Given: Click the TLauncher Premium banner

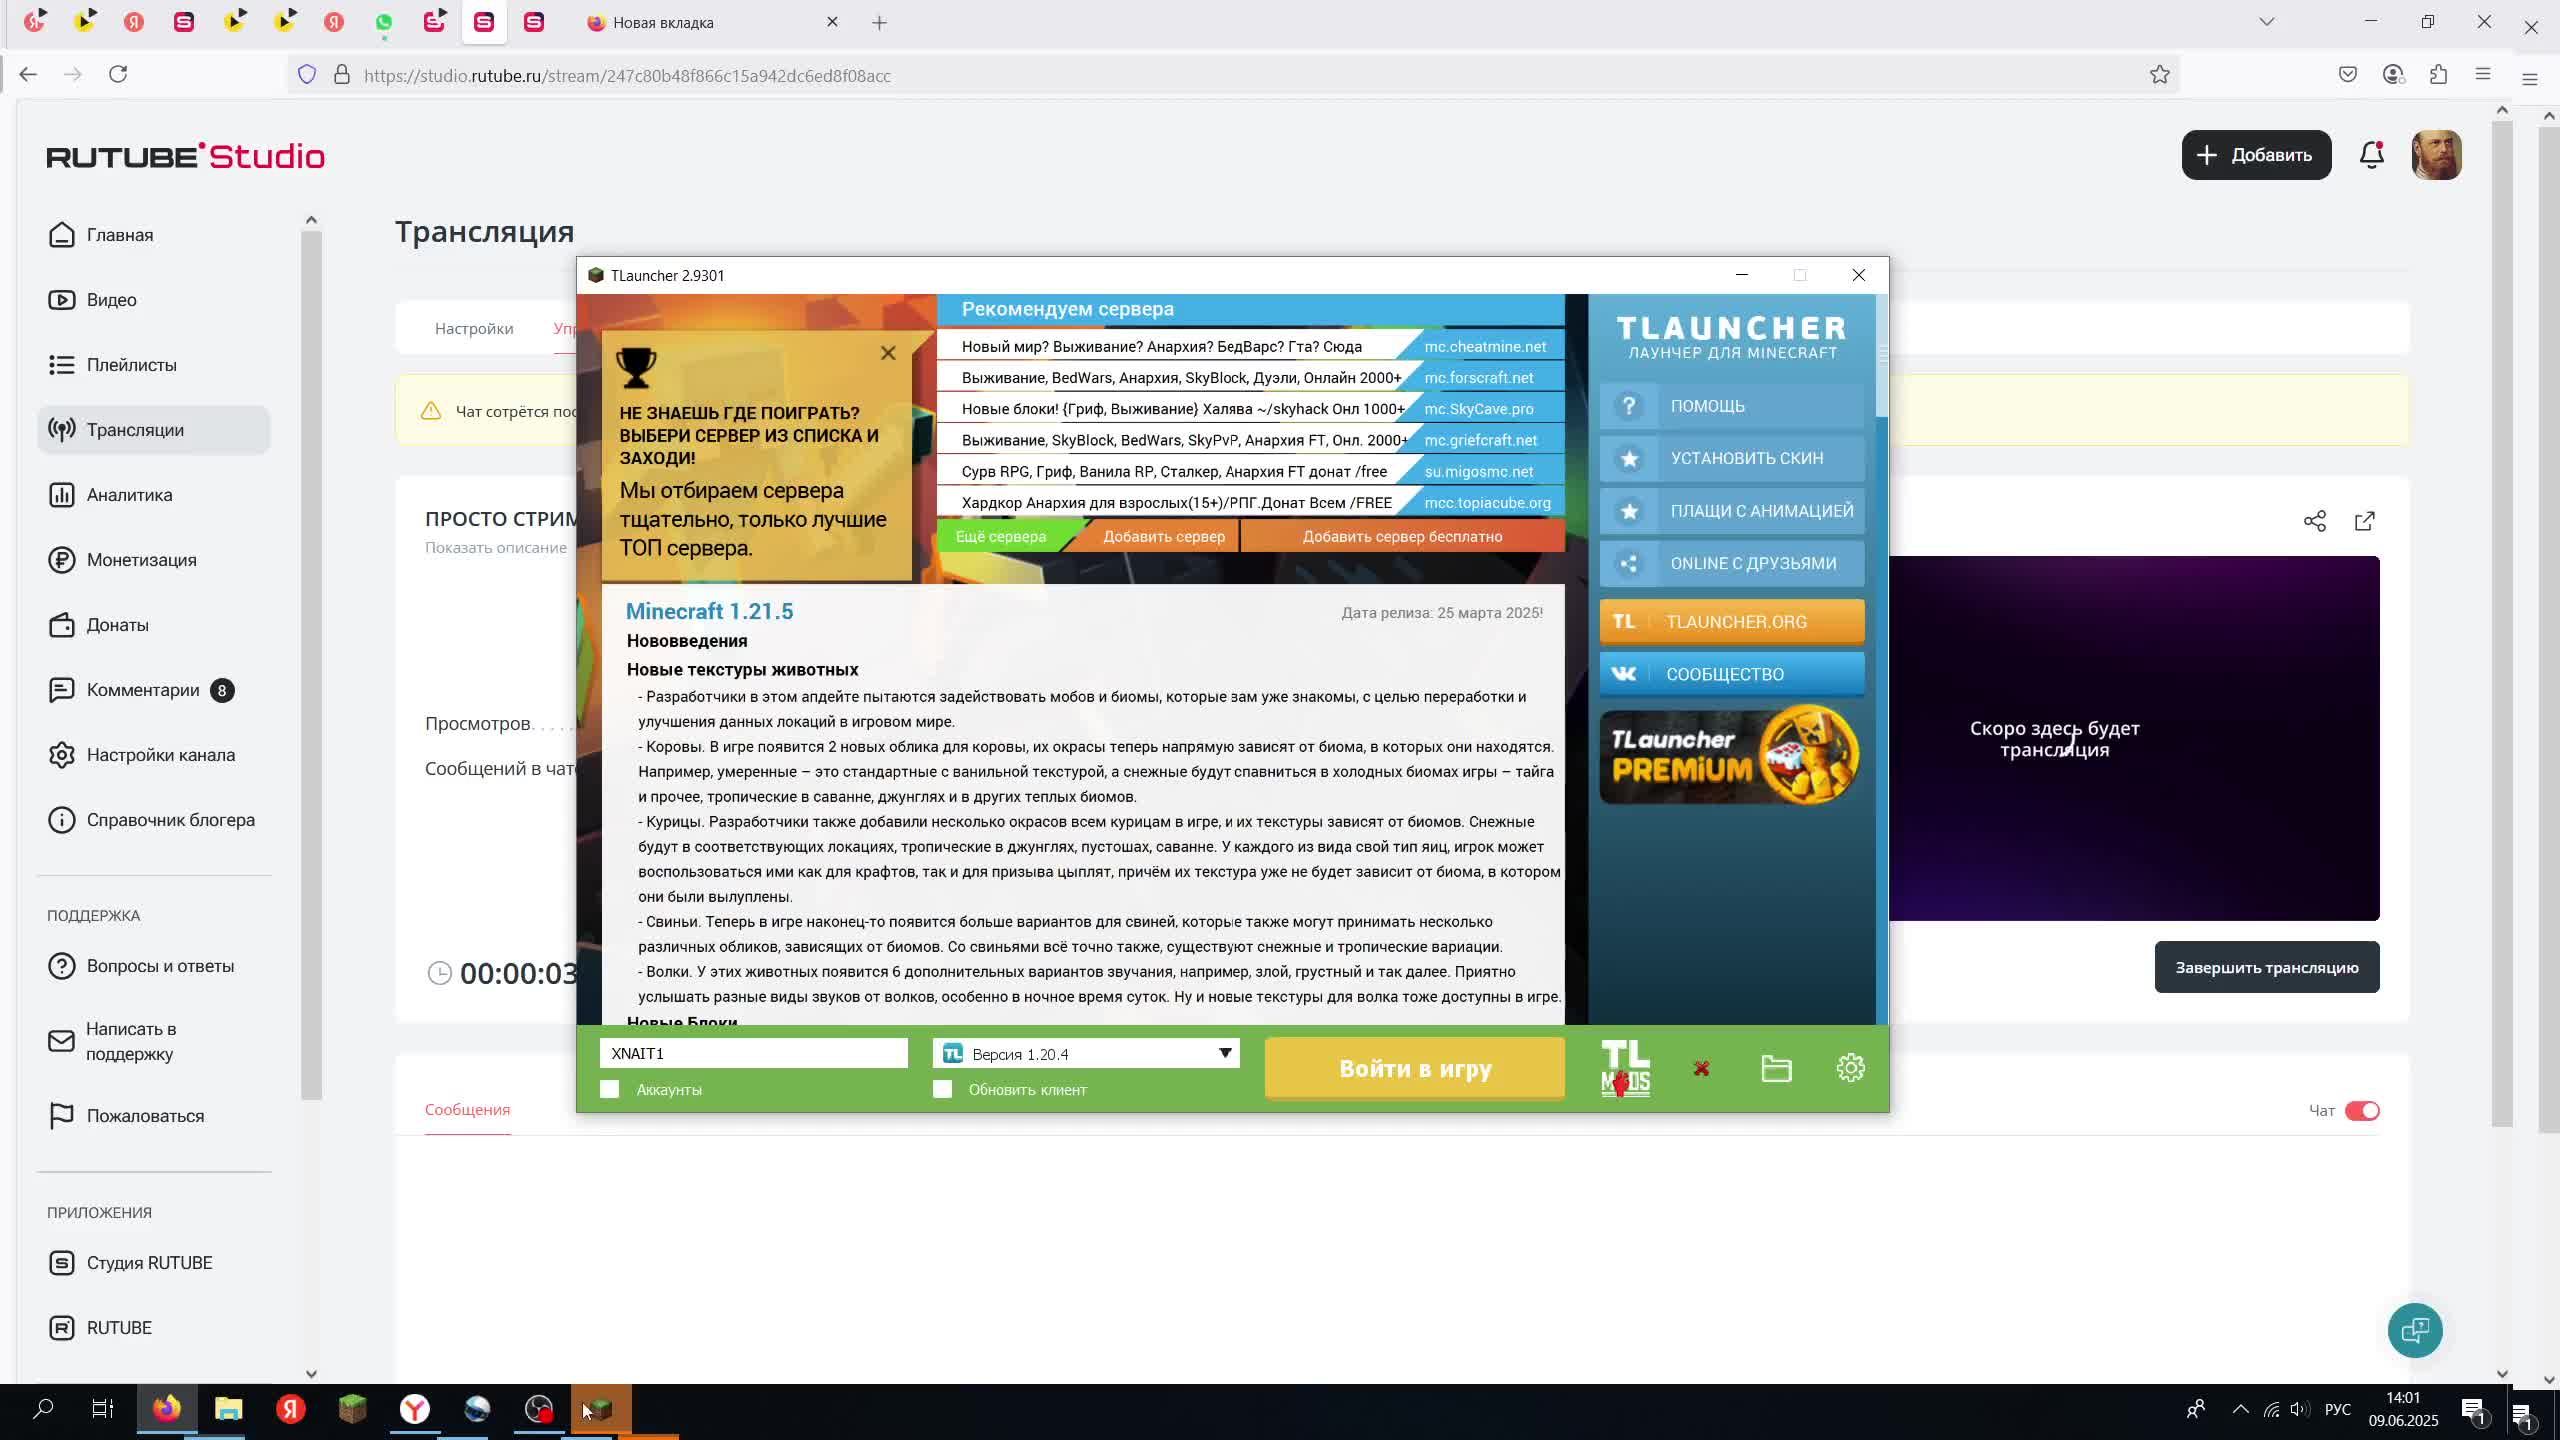Looking at the screenshot, I should point(1731,756).
